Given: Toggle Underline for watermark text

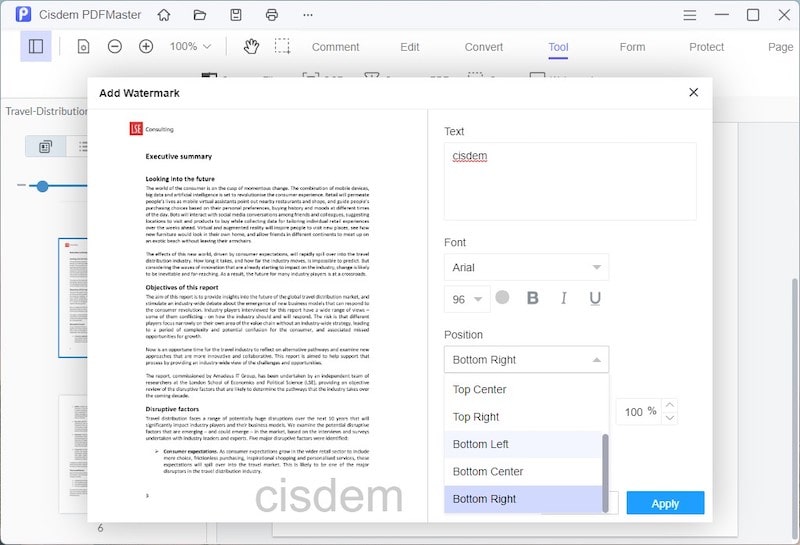Looking at the screenshot, I should point(595,299).
